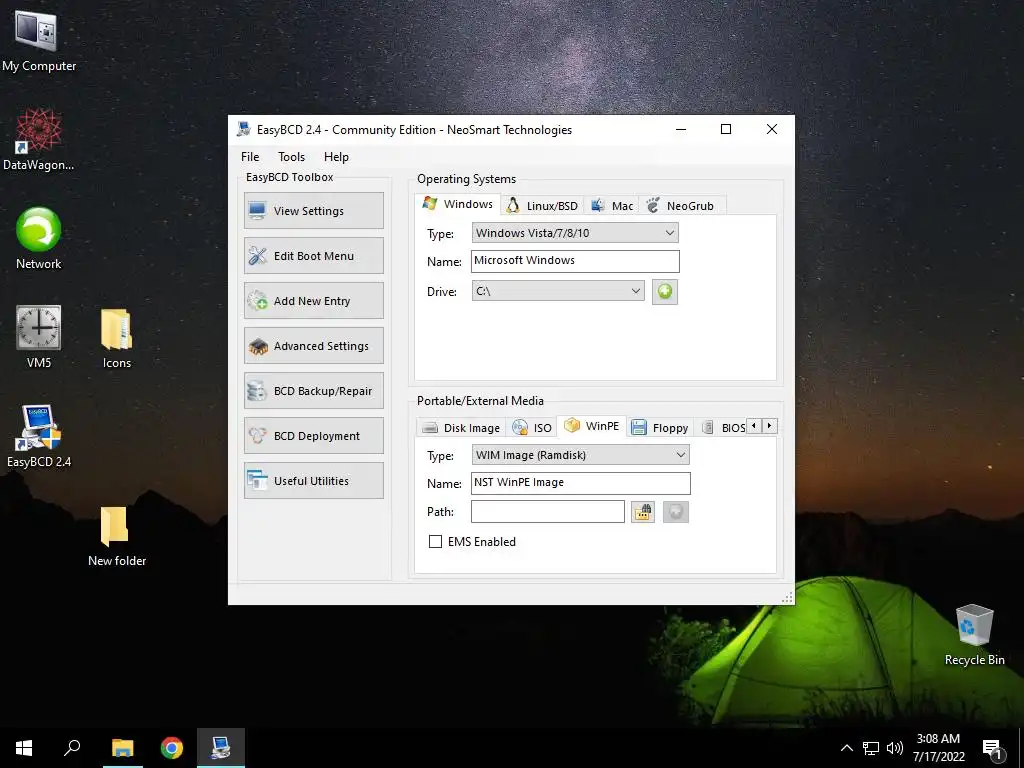Select the DataWagon desktop shortcut
This screenshot has width=1024, height=768.
tap(39, 140)
